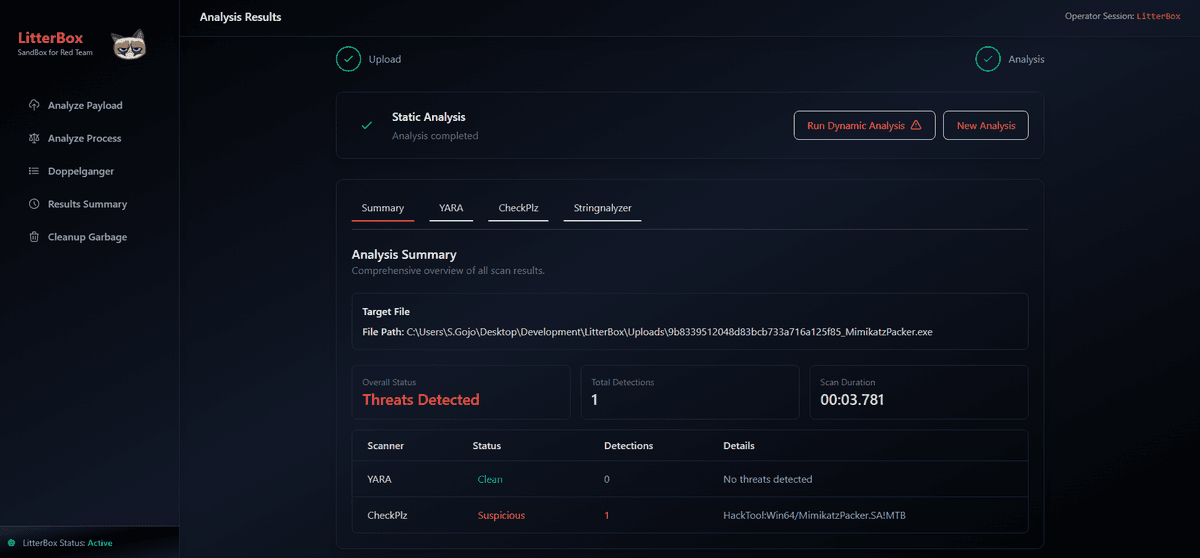Image resolution: width=1200 pixels, height=558 pixels.
Task: Click HackTool:Win64/MimikatzPacker.SA!MTB detail
Action: [813, 515]
